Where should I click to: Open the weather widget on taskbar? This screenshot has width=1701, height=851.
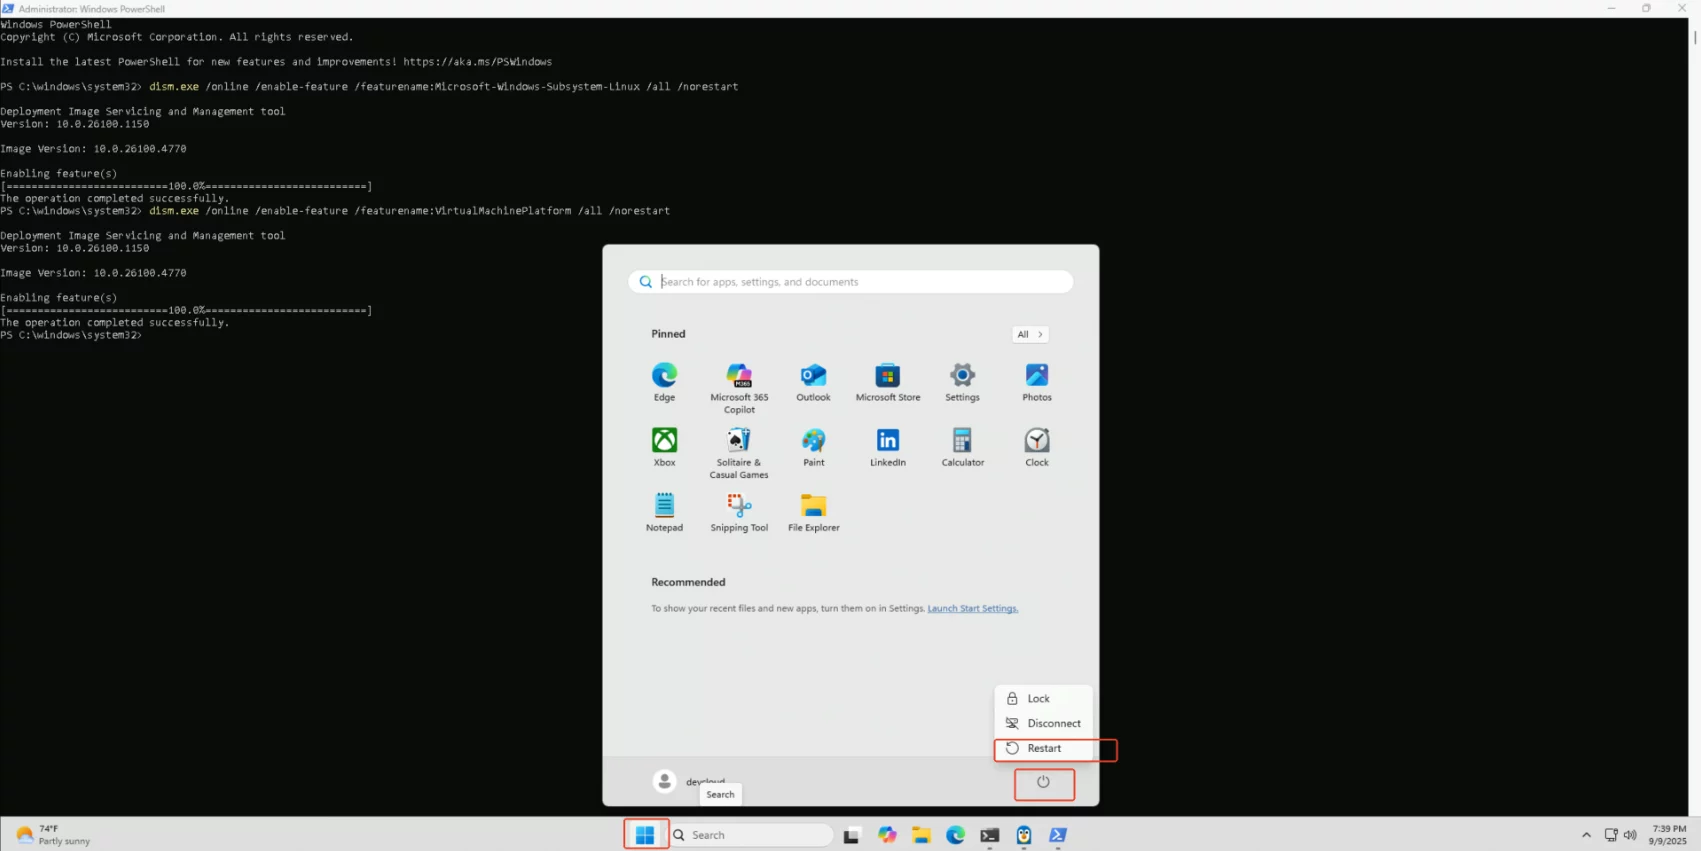tap(52, 835)
